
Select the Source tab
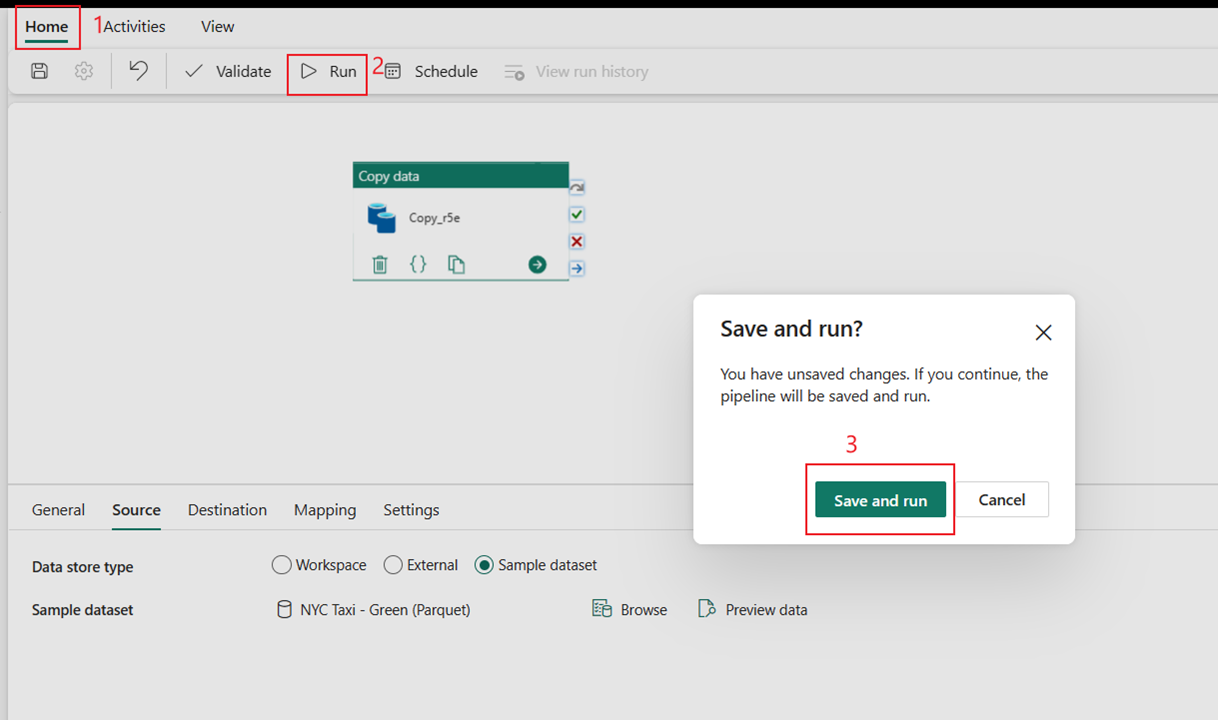pyautogui.click(x=136, y=510)
